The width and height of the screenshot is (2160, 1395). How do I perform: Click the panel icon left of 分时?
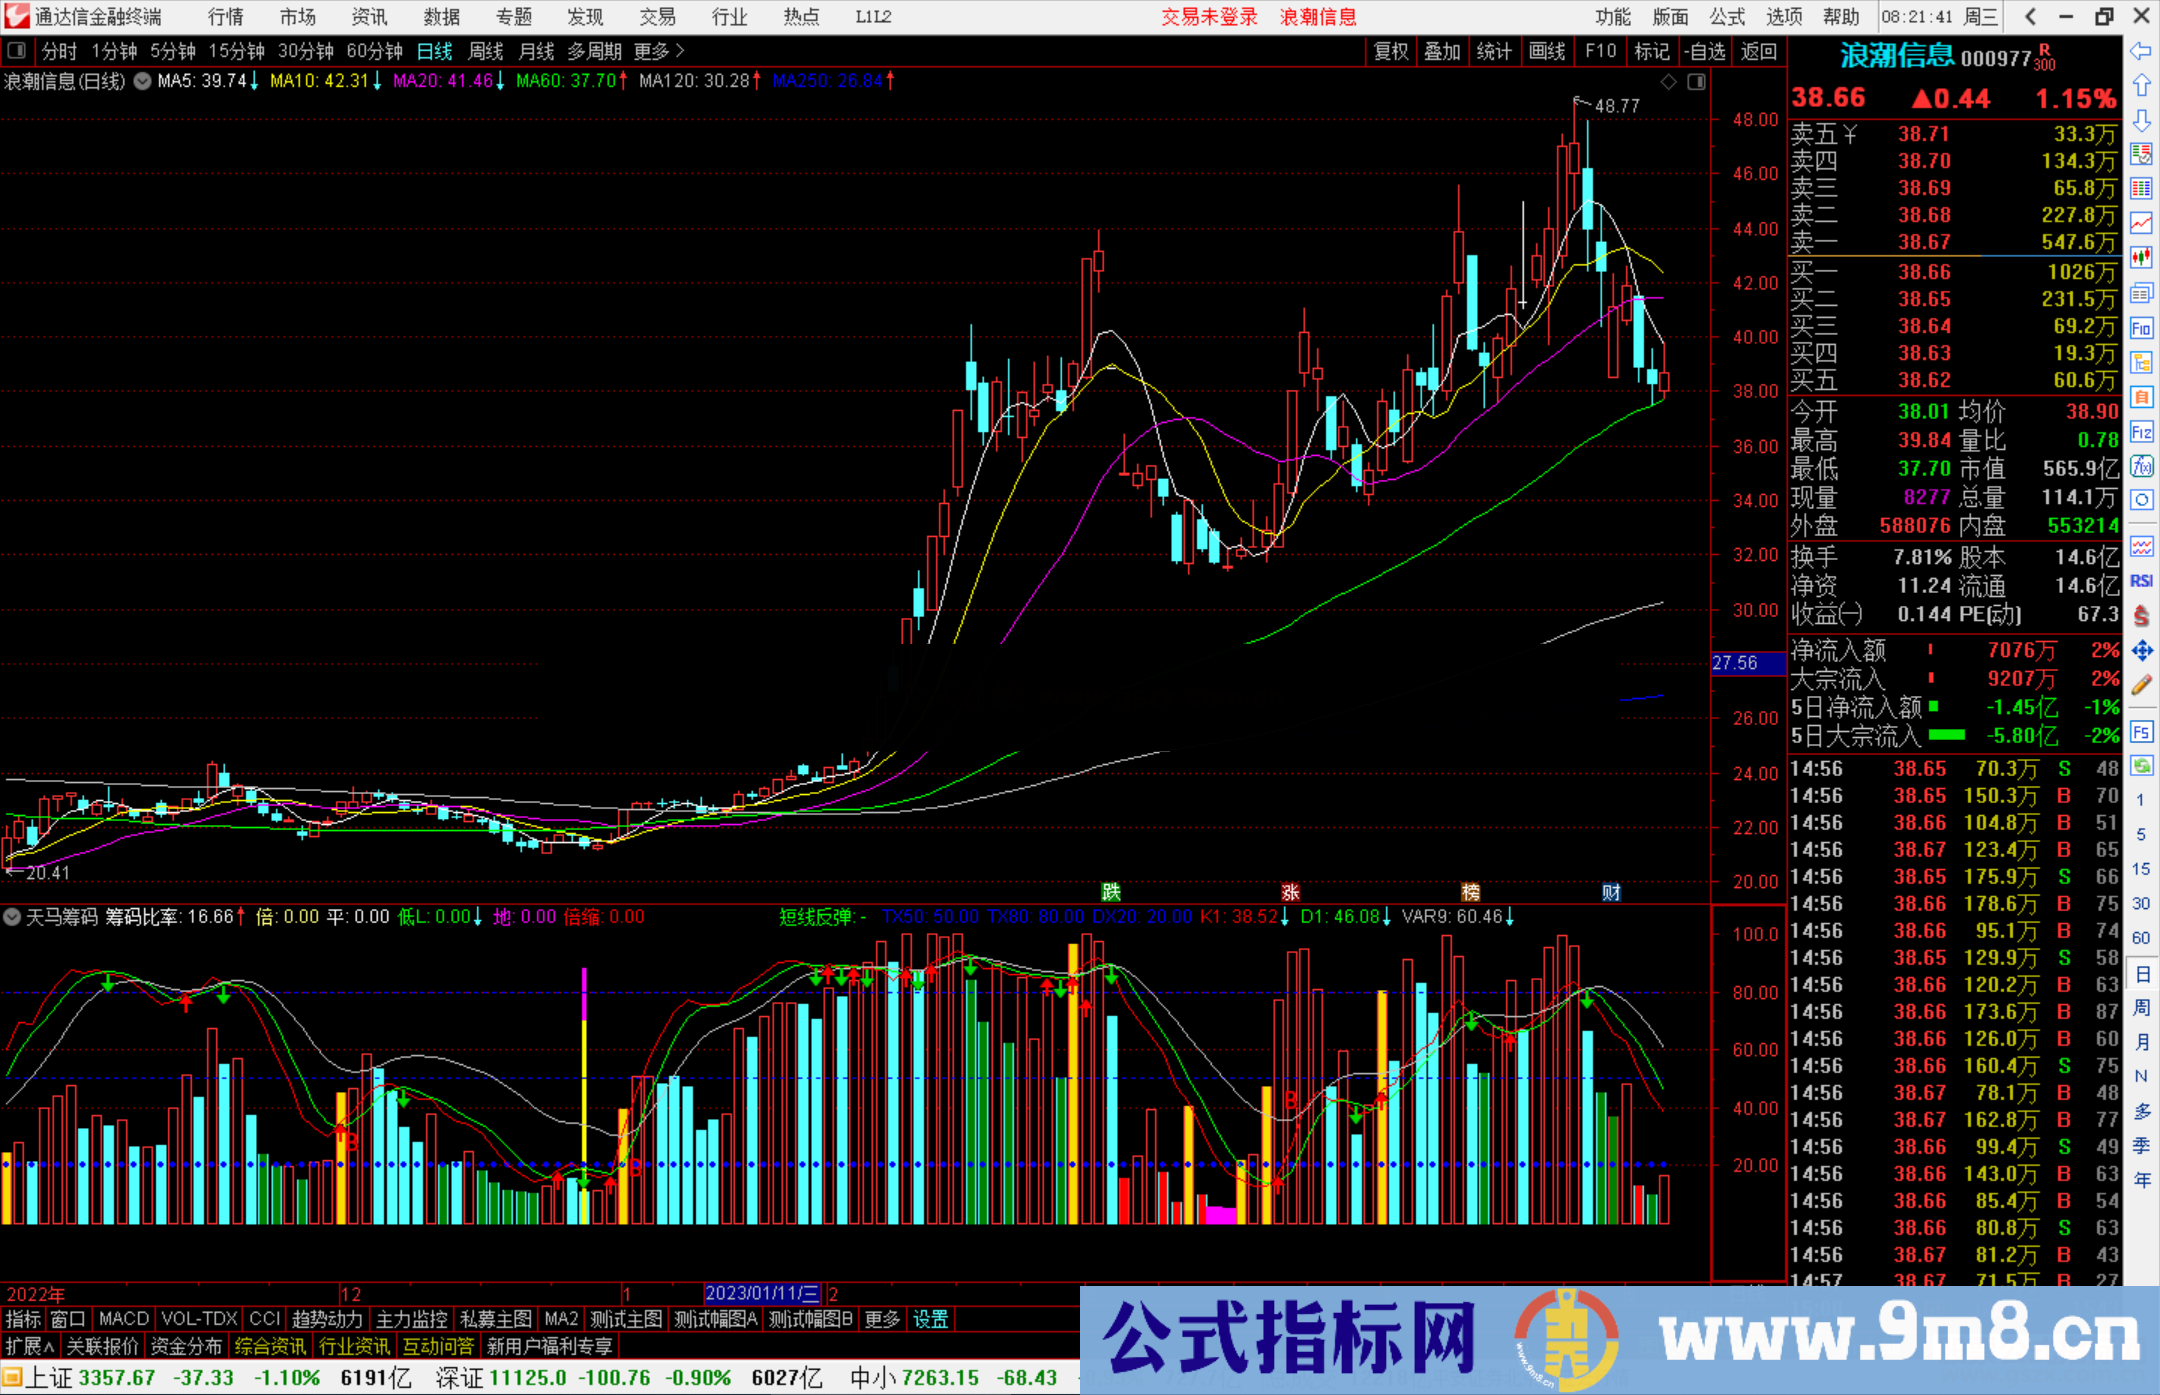point(16,51)
